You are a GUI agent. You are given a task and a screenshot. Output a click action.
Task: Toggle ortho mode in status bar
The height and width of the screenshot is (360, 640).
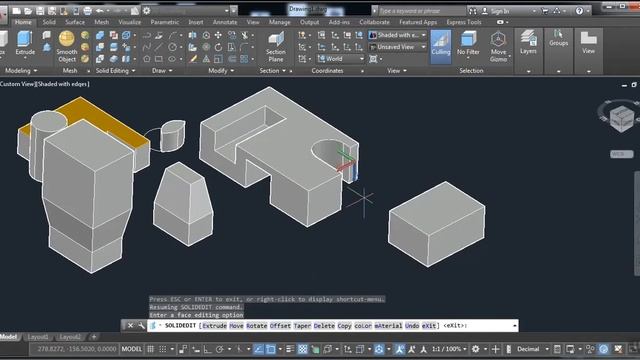click(208, 349)
